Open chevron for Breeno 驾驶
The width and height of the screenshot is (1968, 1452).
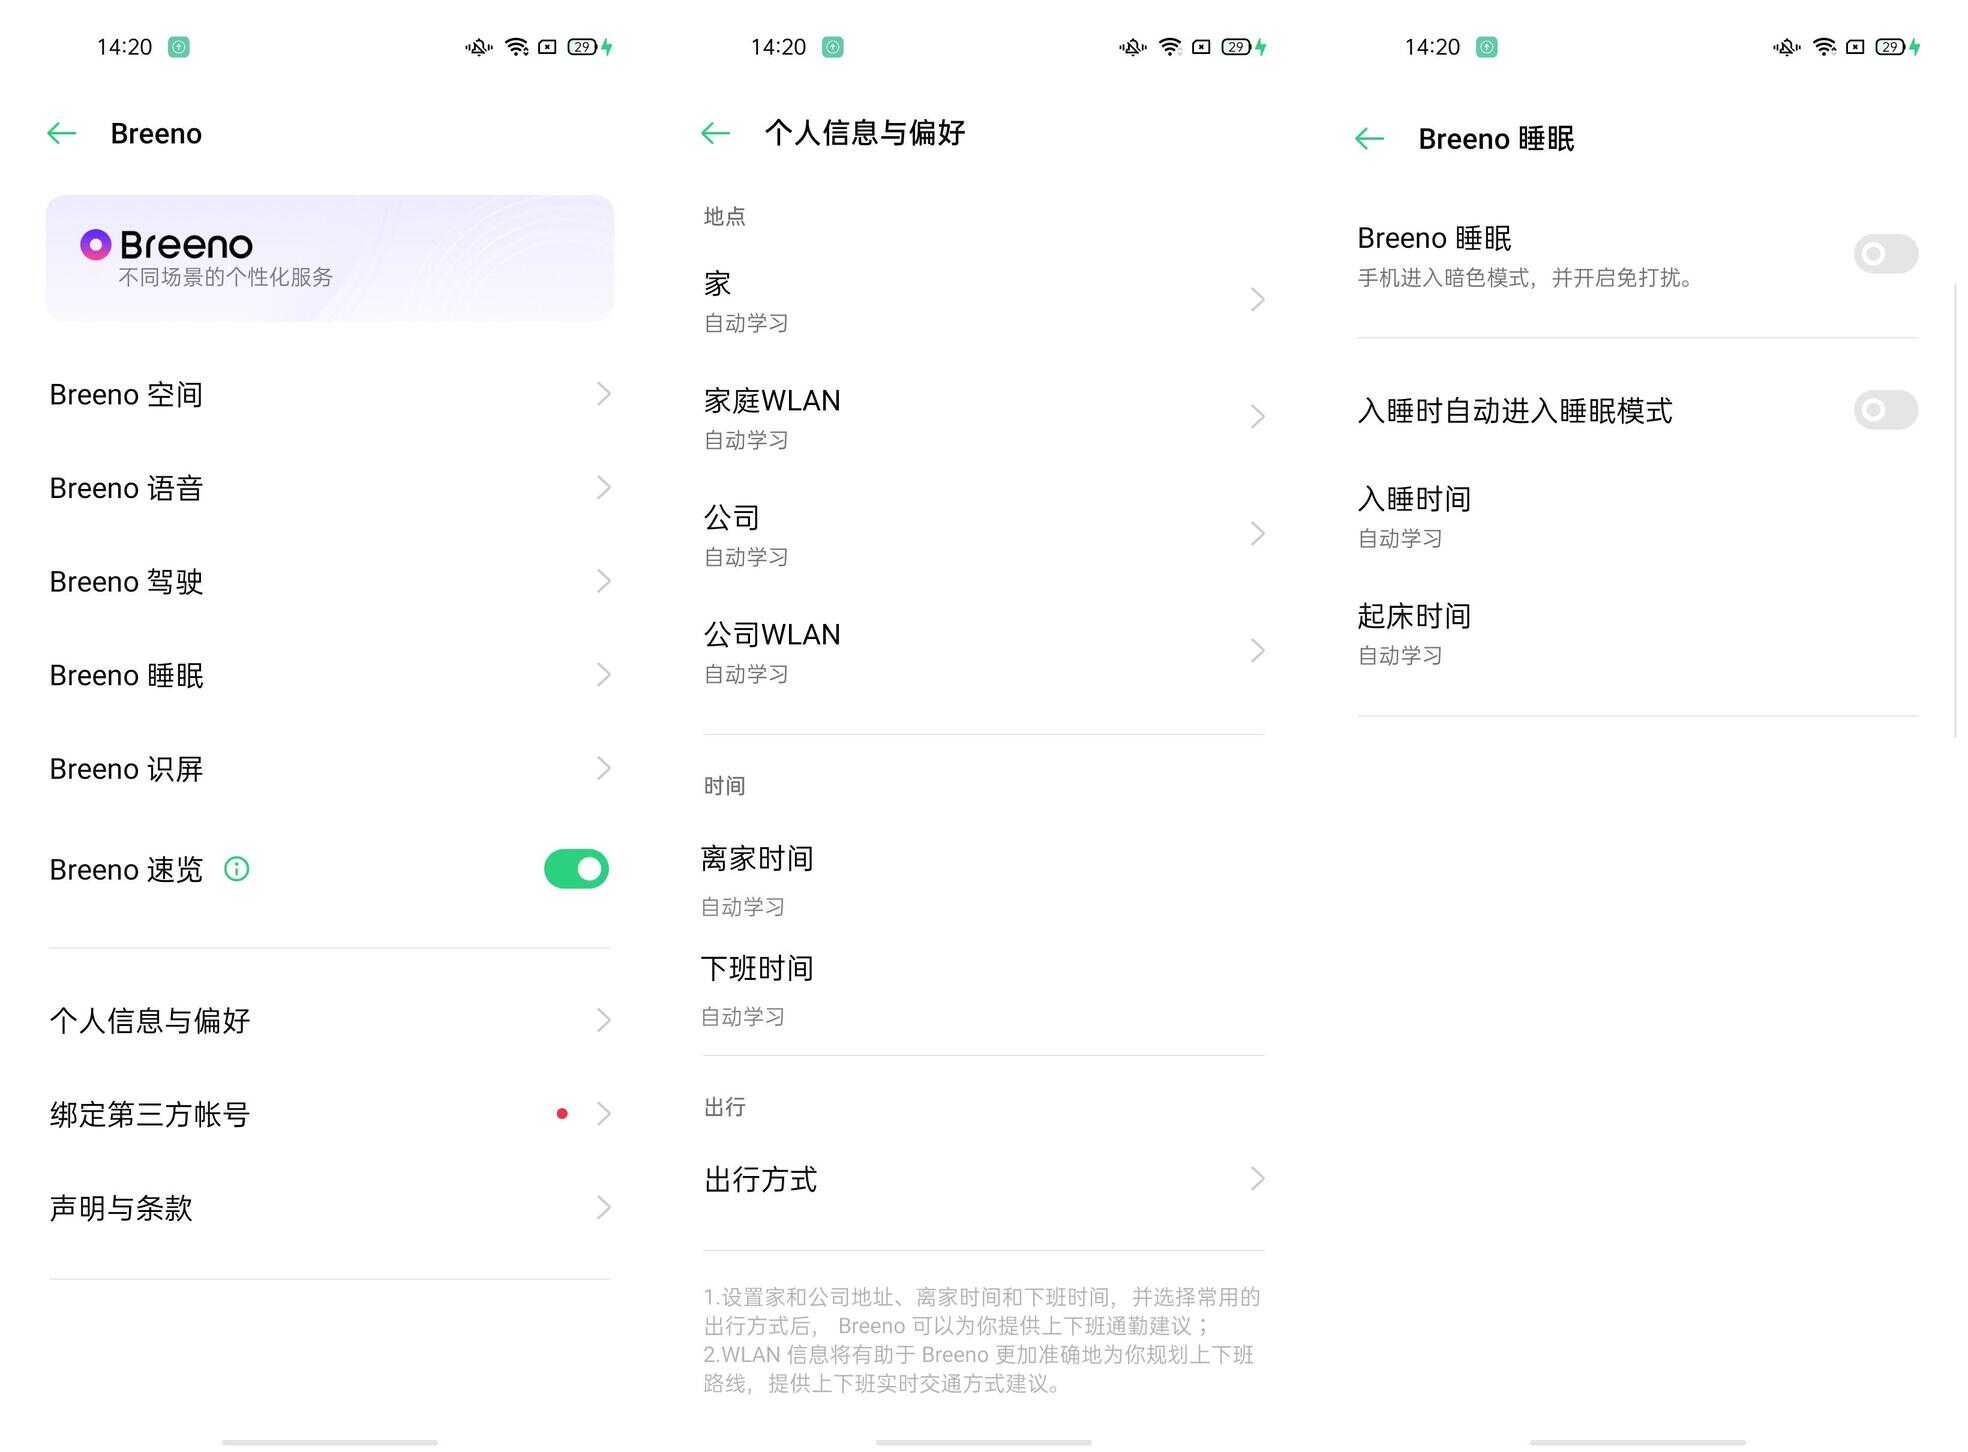tap(603, 581)
